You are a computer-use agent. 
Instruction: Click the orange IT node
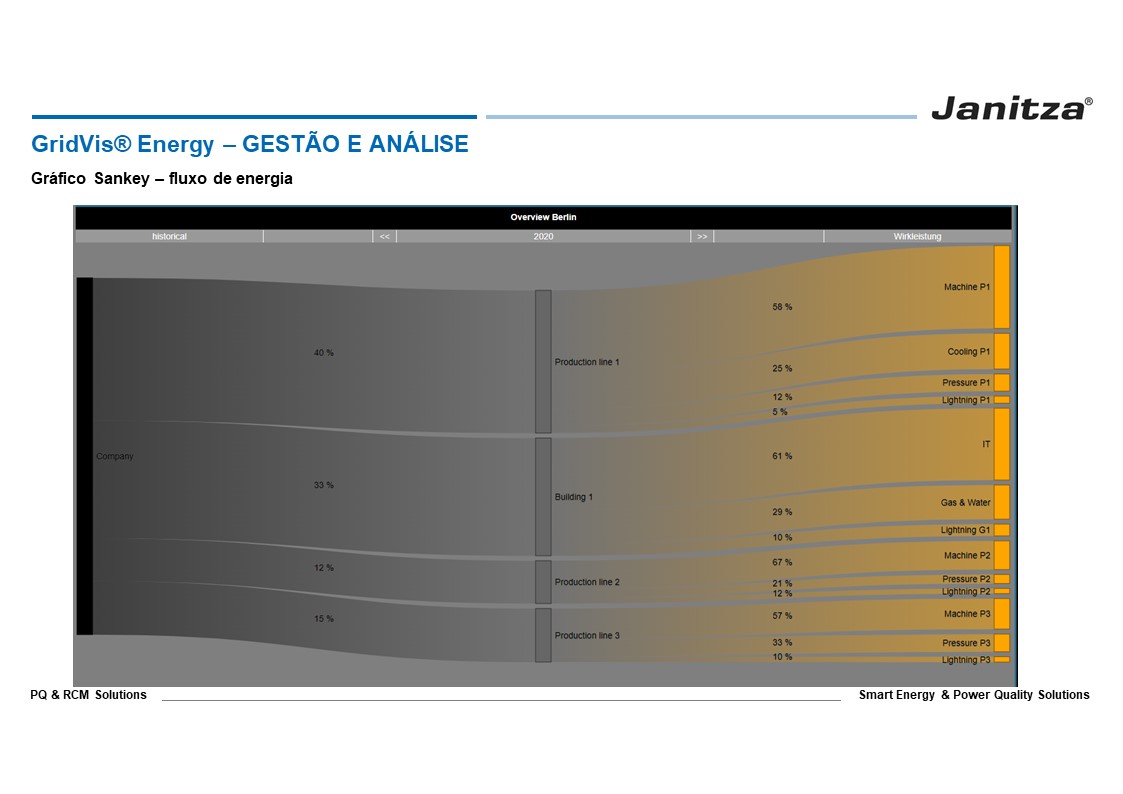coord(1001,444)
